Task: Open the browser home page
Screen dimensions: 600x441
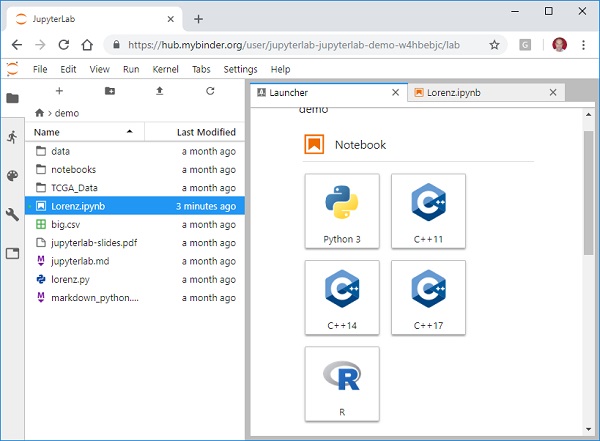Action: 87,45
